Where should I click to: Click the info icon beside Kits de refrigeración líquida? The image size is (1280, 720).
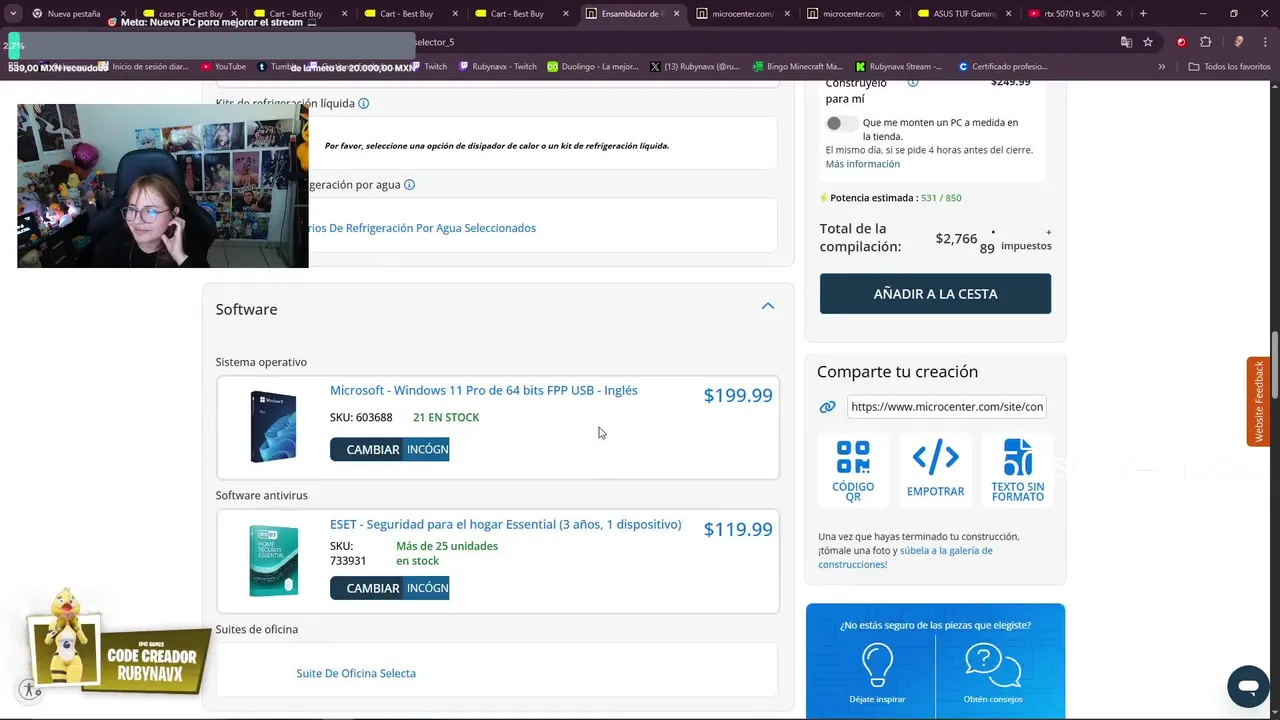[363, 103]
